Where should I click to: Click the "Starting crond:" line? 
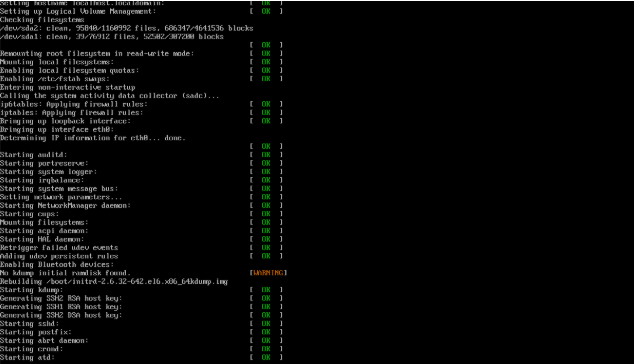[x=32, y=349]
